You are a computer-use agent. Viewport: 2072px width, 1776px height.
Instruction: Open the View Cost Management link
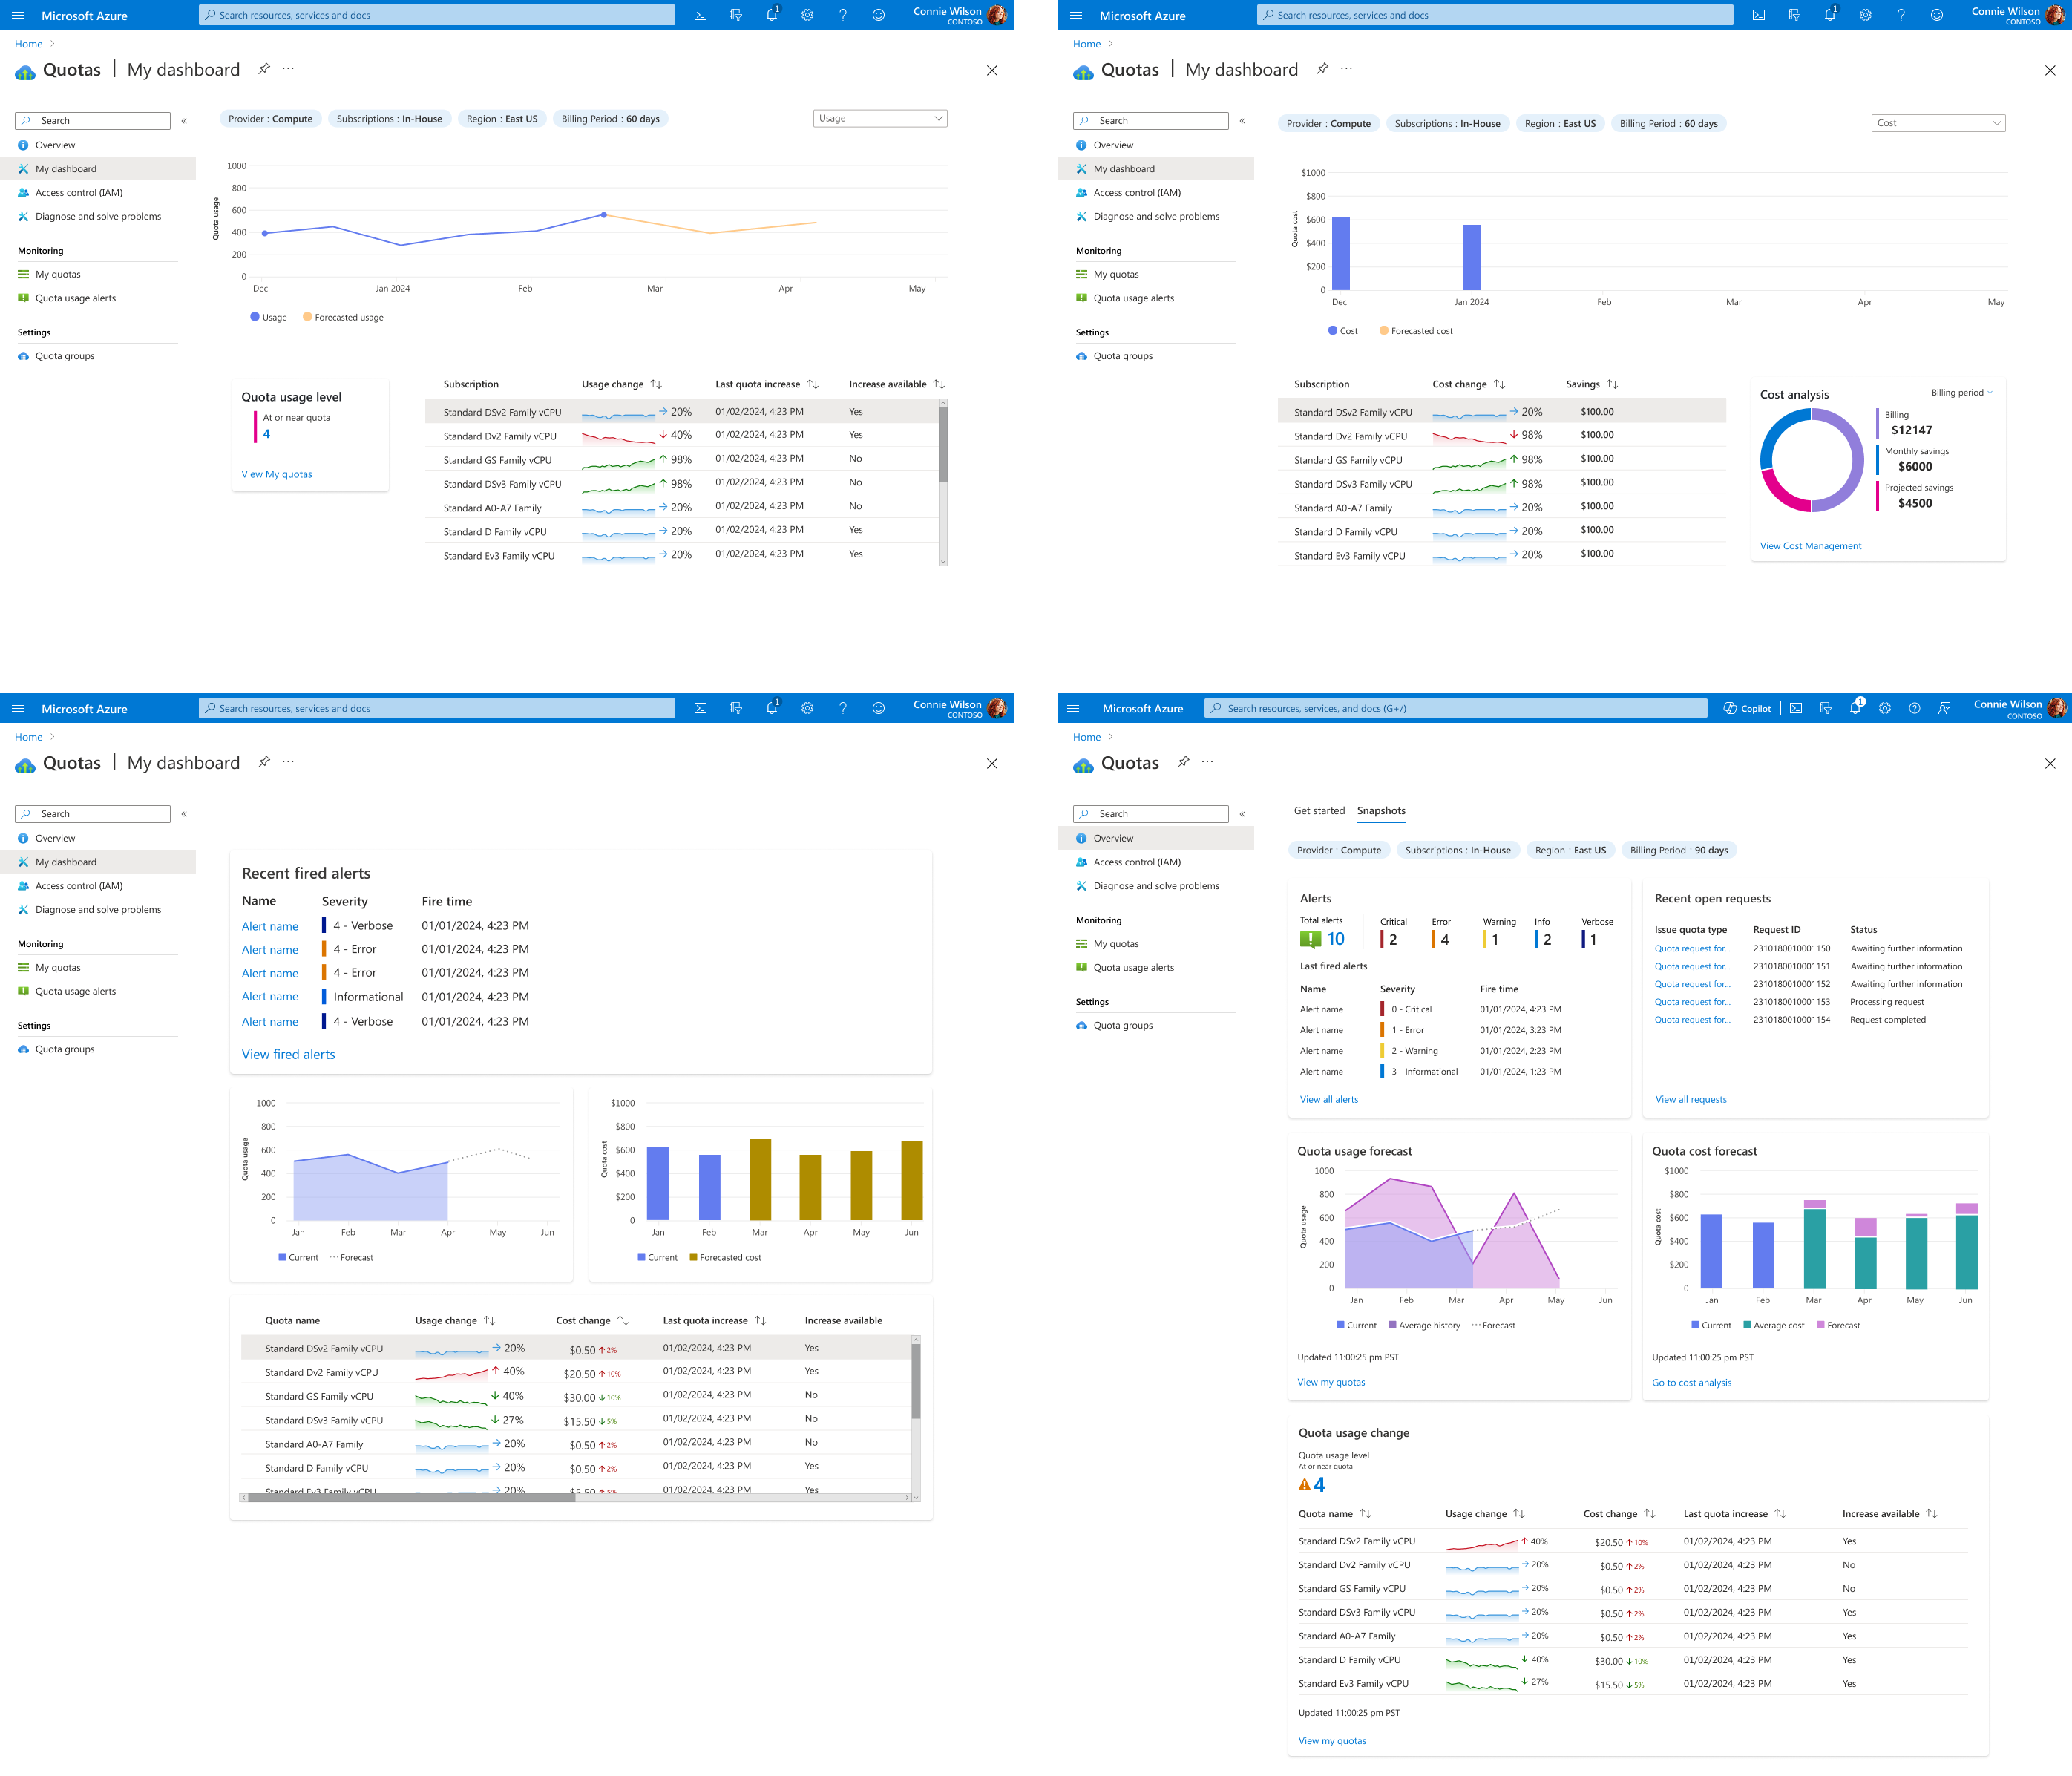point(1810,546)
